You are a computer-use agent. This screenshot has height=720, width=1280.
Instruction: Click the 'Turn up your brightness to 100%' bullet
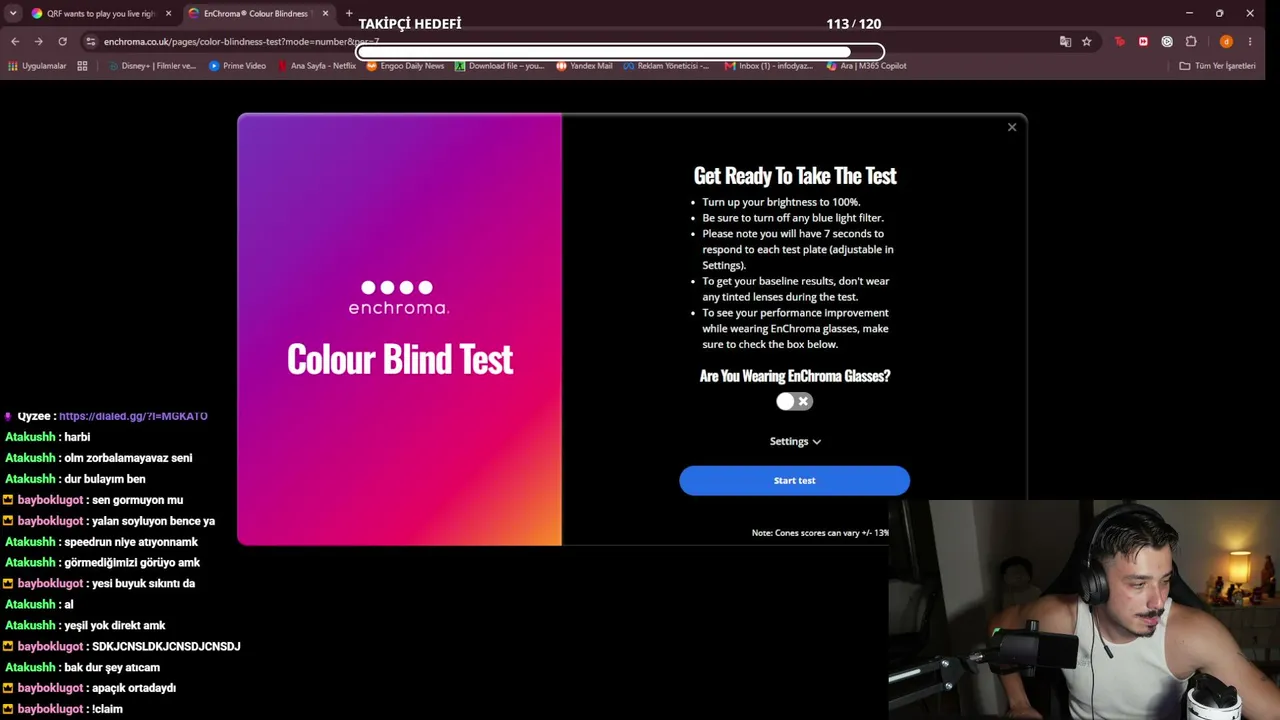(x=781, y=202)
